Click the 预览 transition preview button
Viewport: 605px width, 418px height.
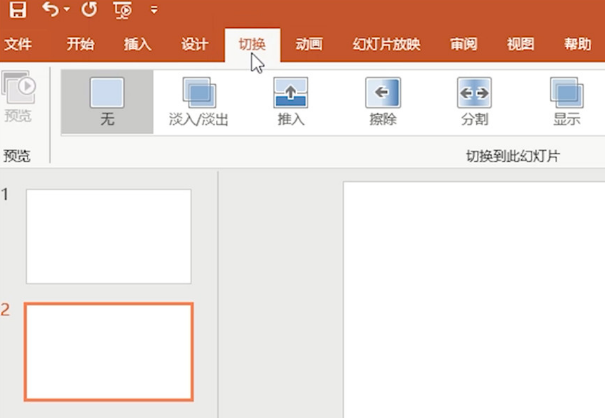pos(18,96)
